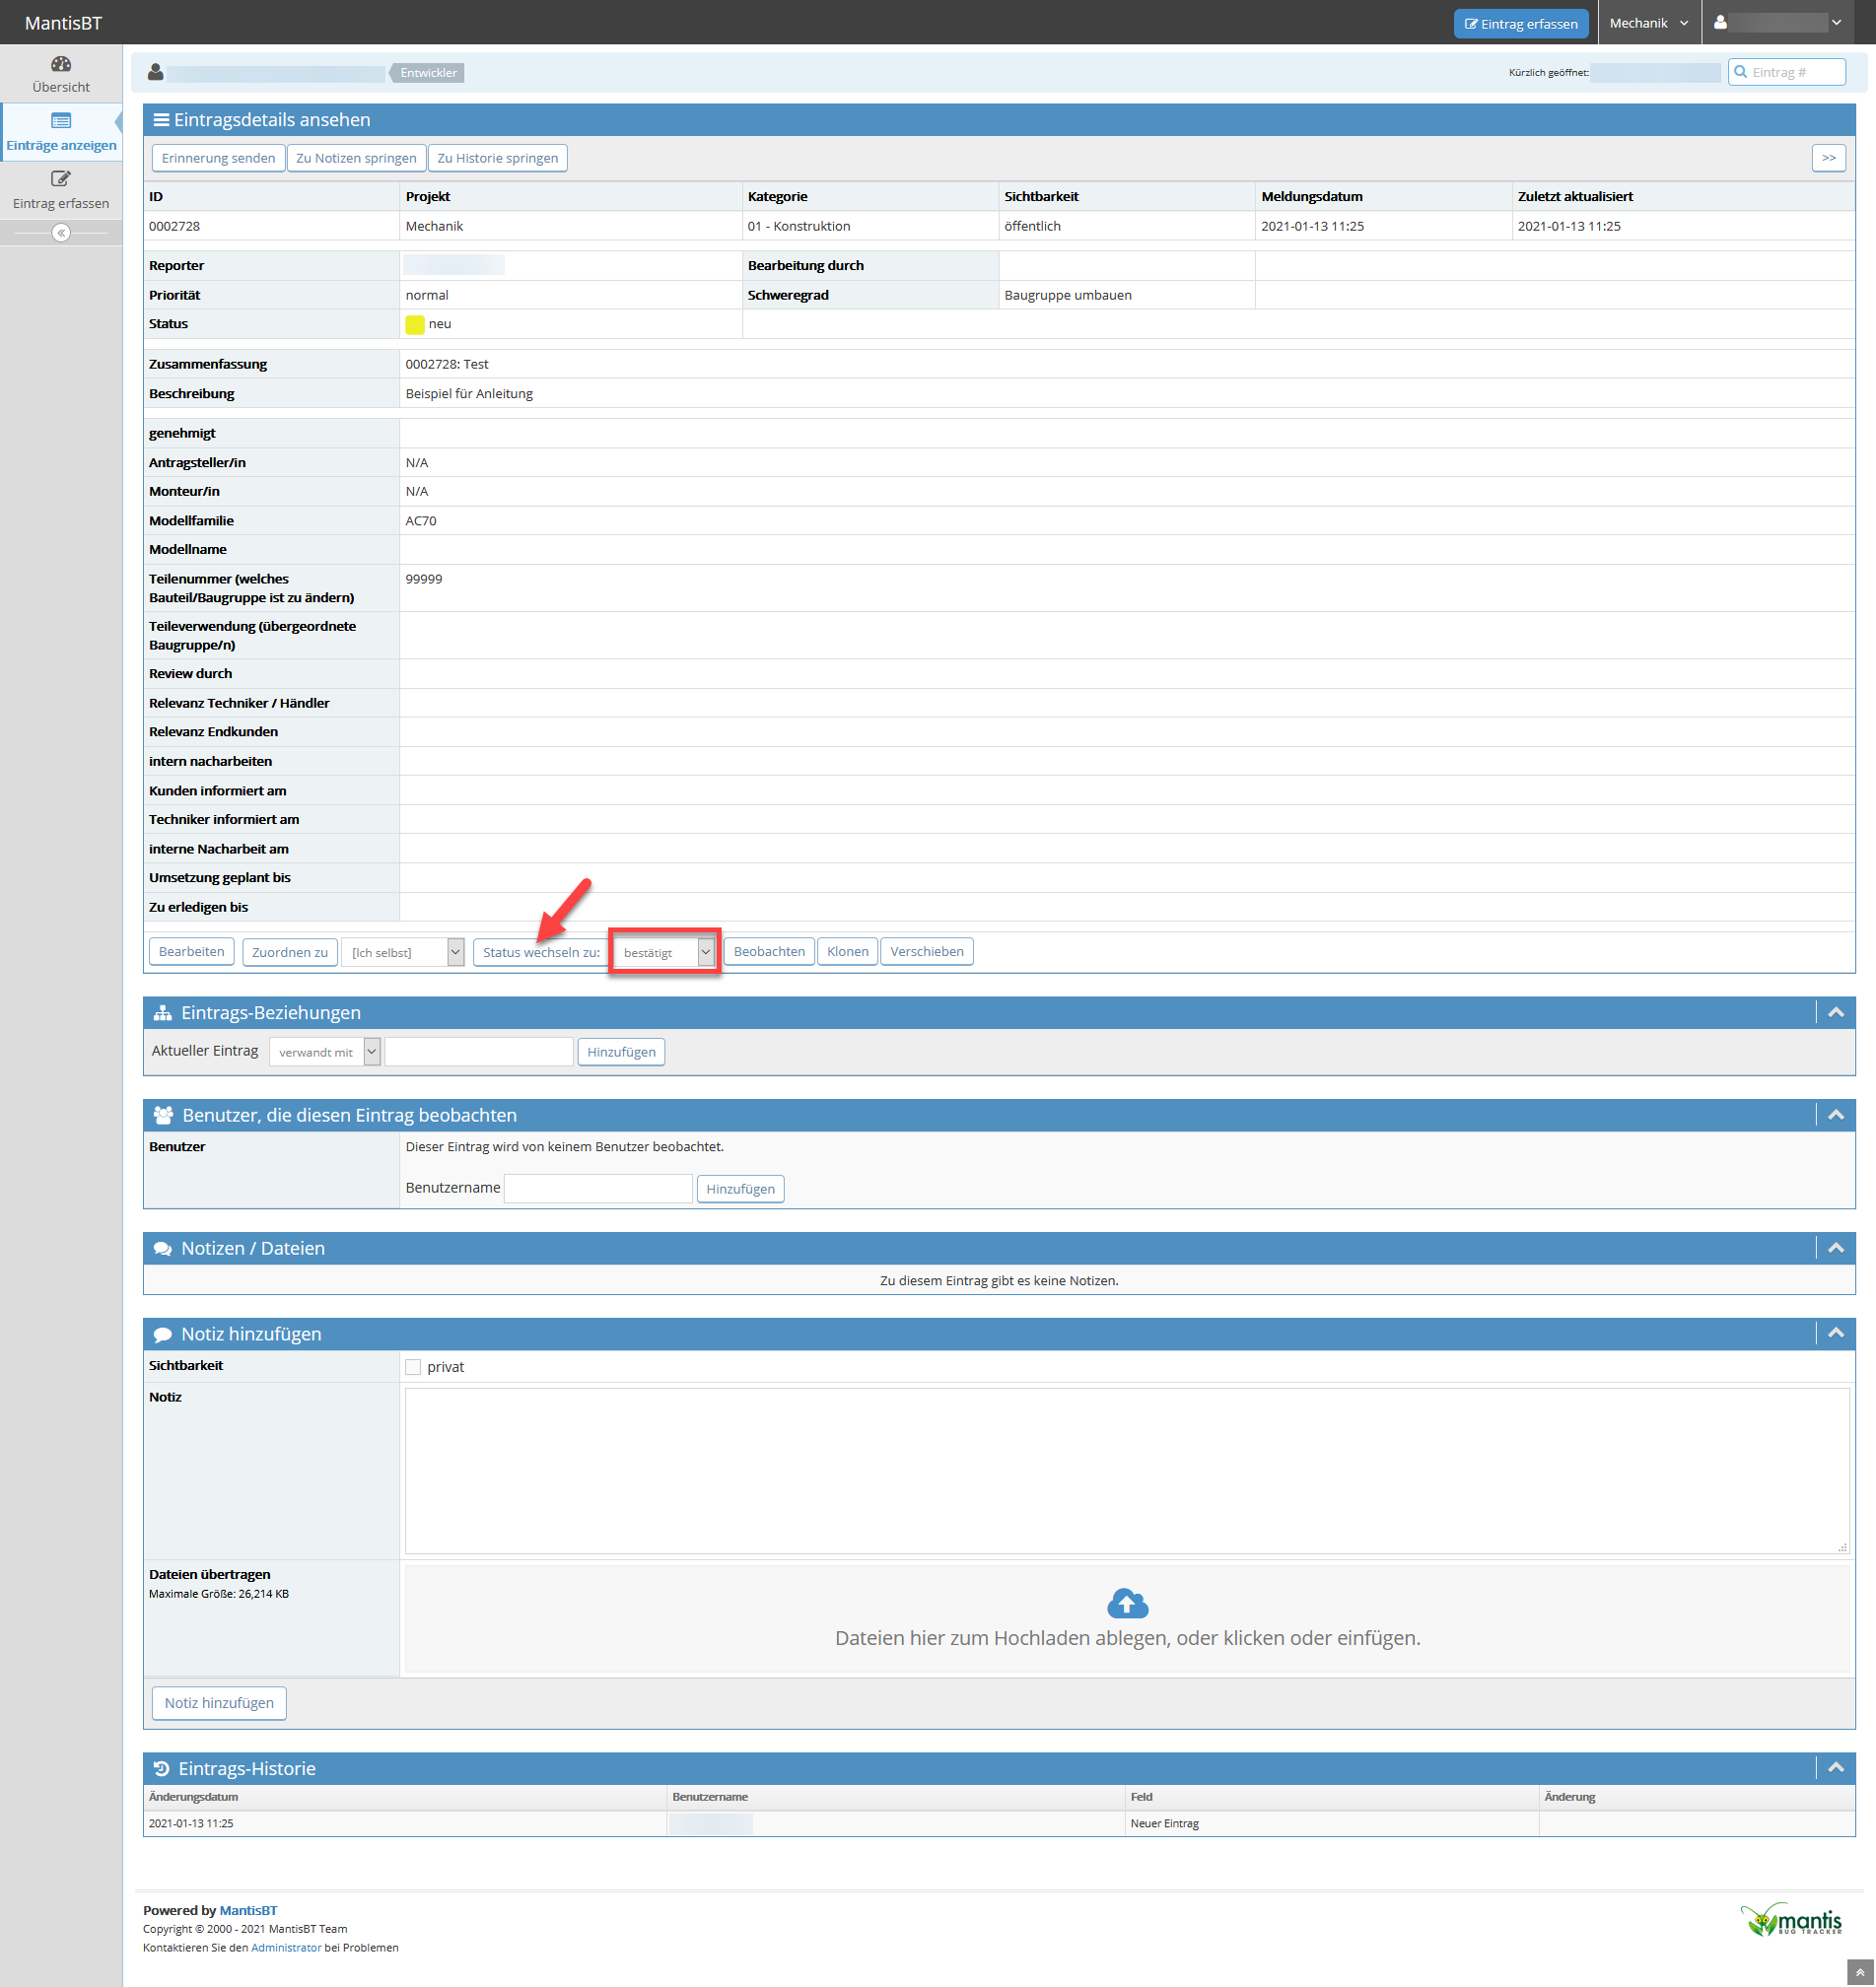The height and width of the screenshot is (1987, 1876).
Task: Open the status dropdown showing bestätigt
Action: [x=664, y=952]
